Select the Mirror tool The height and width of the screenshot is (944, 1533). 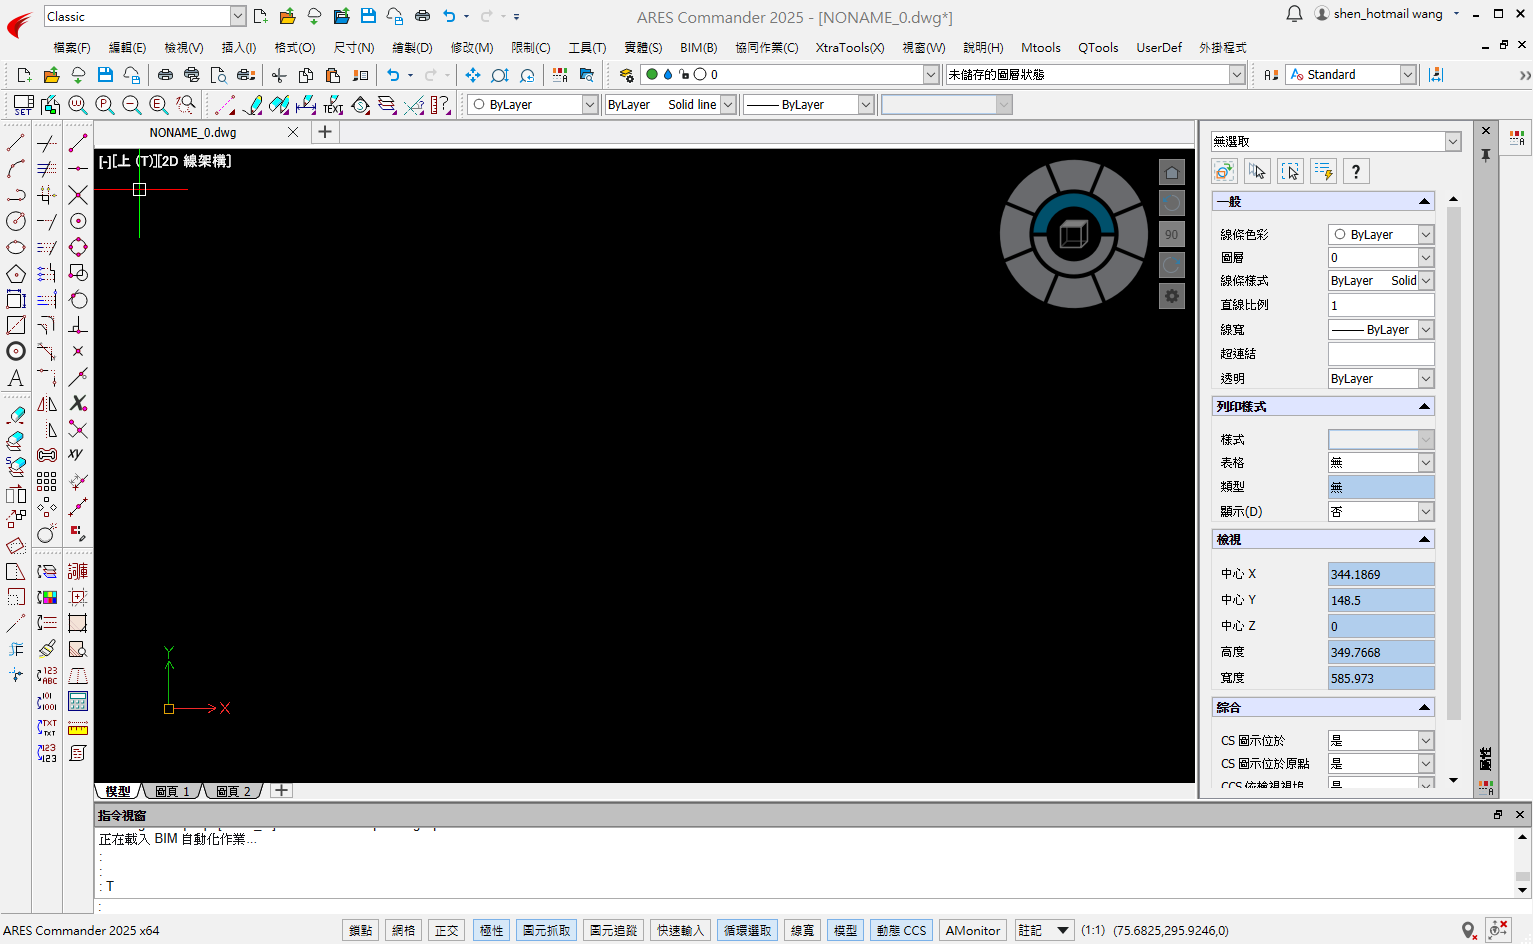coord(47,403)
